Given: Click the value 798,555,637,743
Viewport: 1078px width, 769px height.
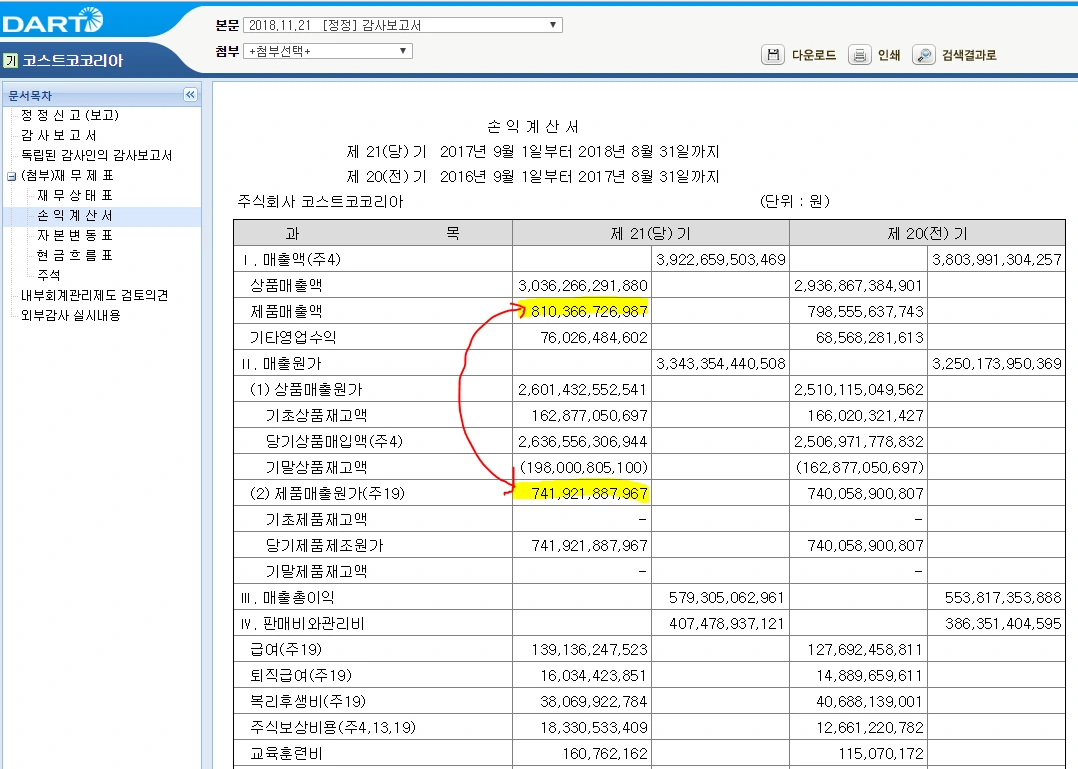Looking at the screenshot, I should point(866,311).
